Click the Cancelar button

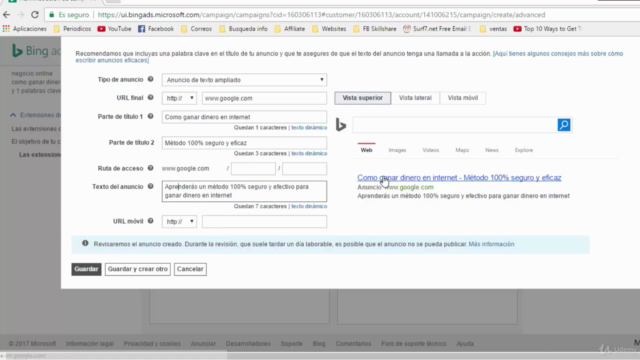point(190,269)
